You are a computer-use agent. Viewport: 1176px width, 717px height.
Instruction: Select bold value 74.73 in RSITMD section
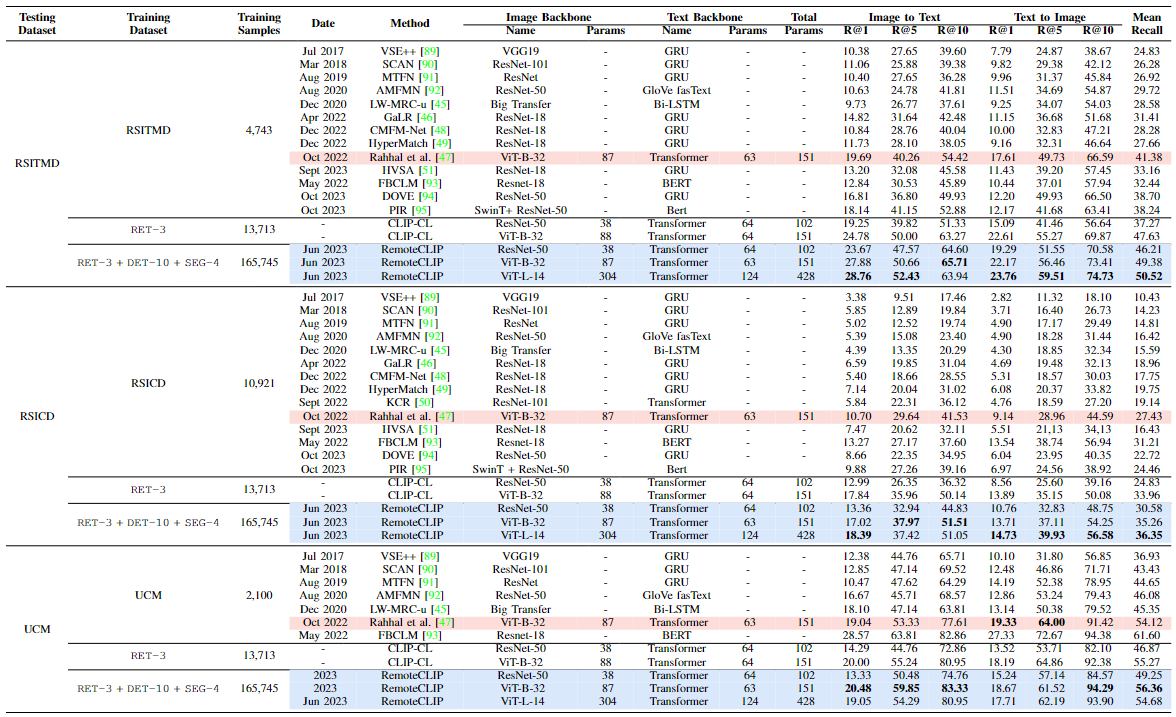1099,277
